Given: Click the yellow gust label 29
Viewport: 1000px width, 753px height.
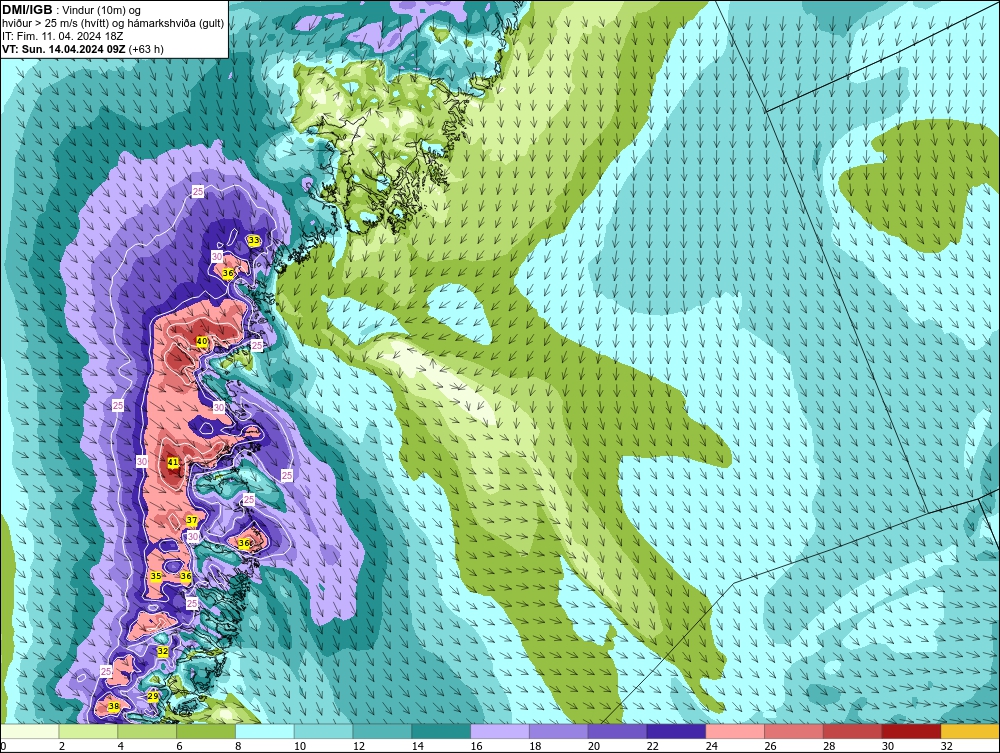Looking at the screenshot, I should (152, 696).
